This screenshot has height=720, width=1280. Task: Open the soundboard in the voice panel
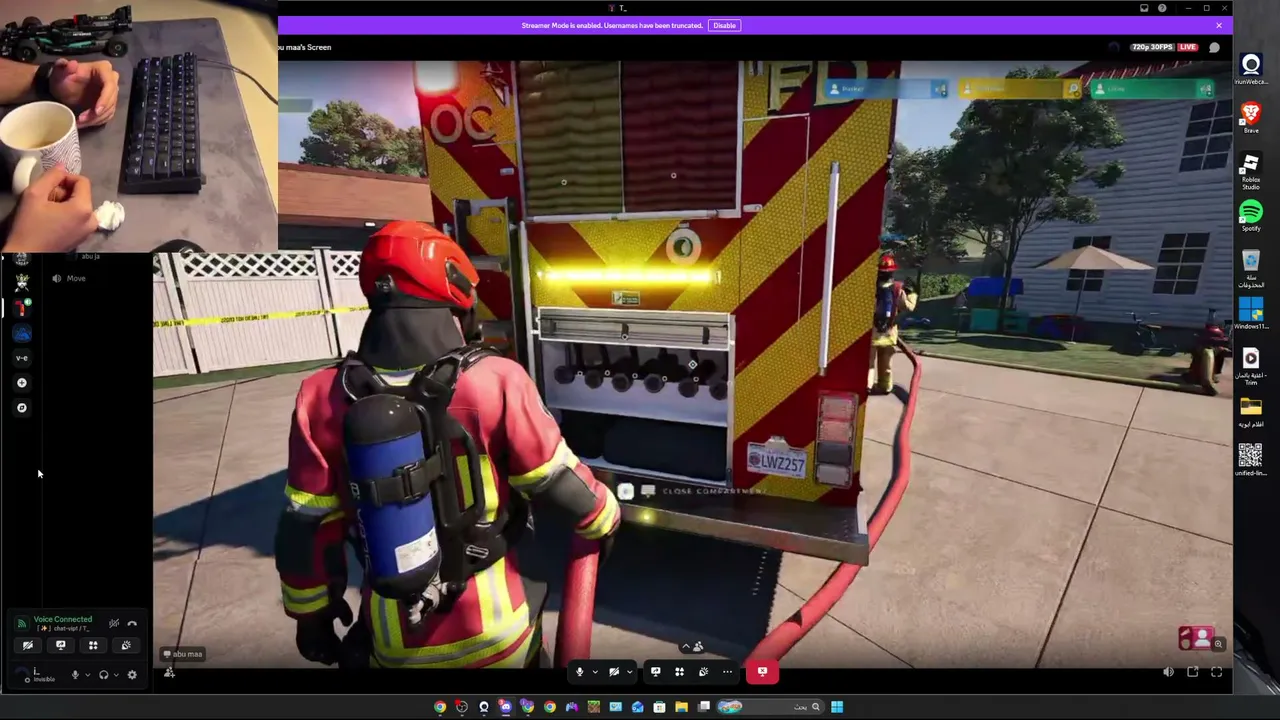126,645
